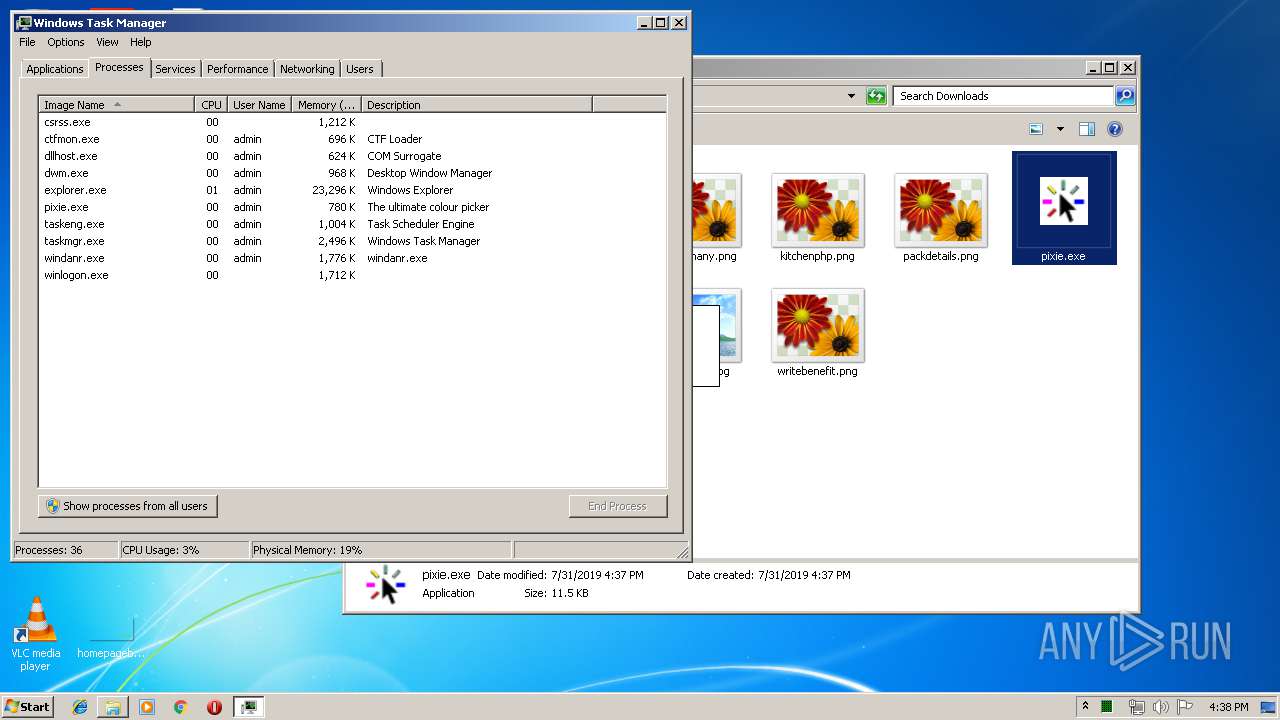Select the explorer.exe process row
The height and width of the screenshot is (720, 1280).
(x=352, y=190)
